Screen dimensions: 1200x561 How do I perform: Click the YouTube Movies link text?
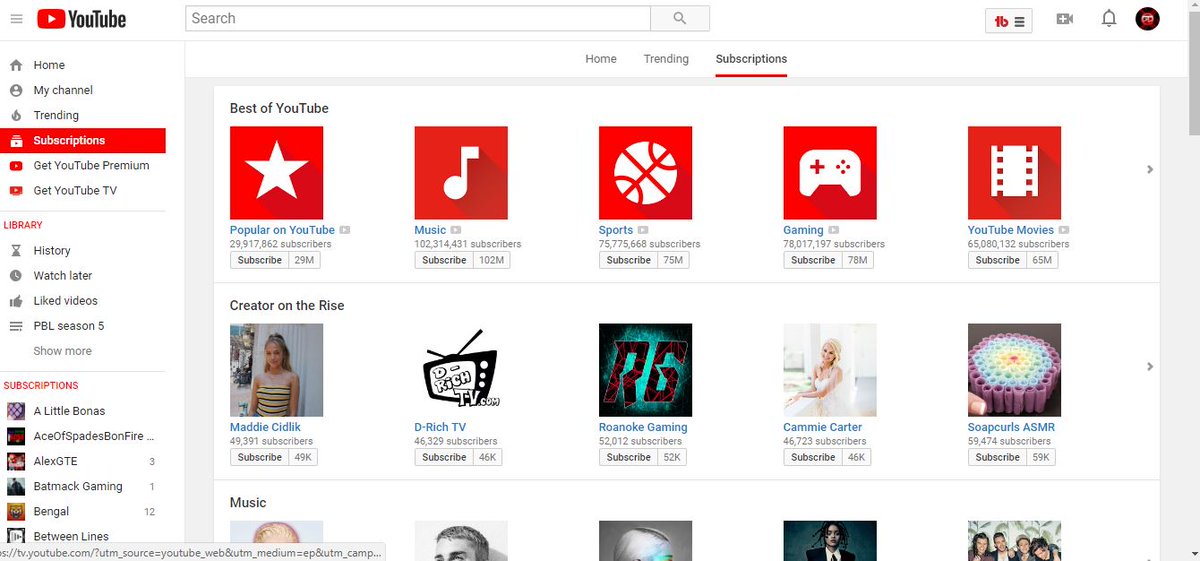click(1011, 230)
